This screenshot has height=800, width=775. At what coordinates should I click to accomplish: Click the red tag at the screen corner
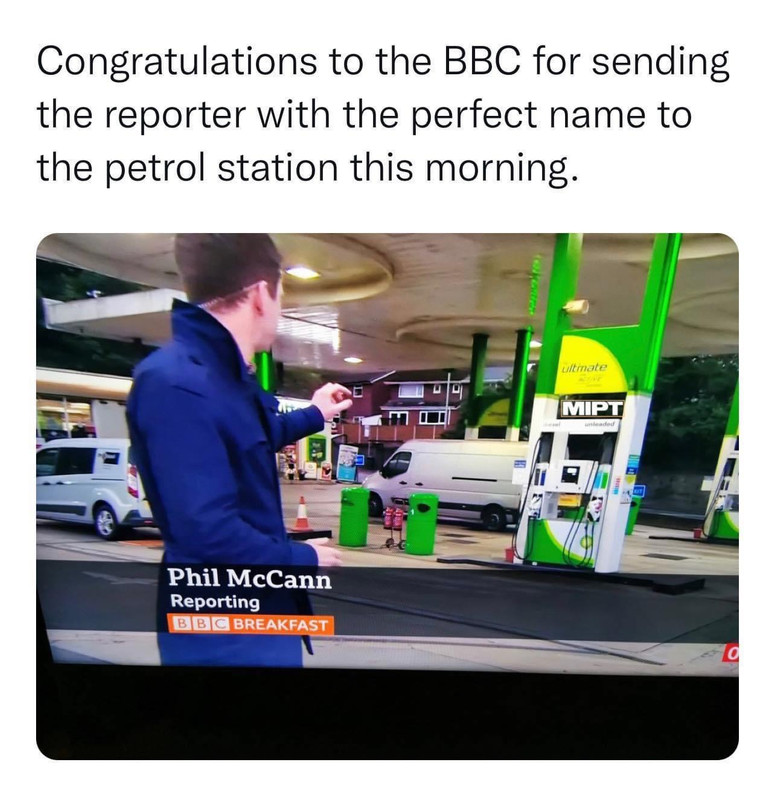click(730, 655)
